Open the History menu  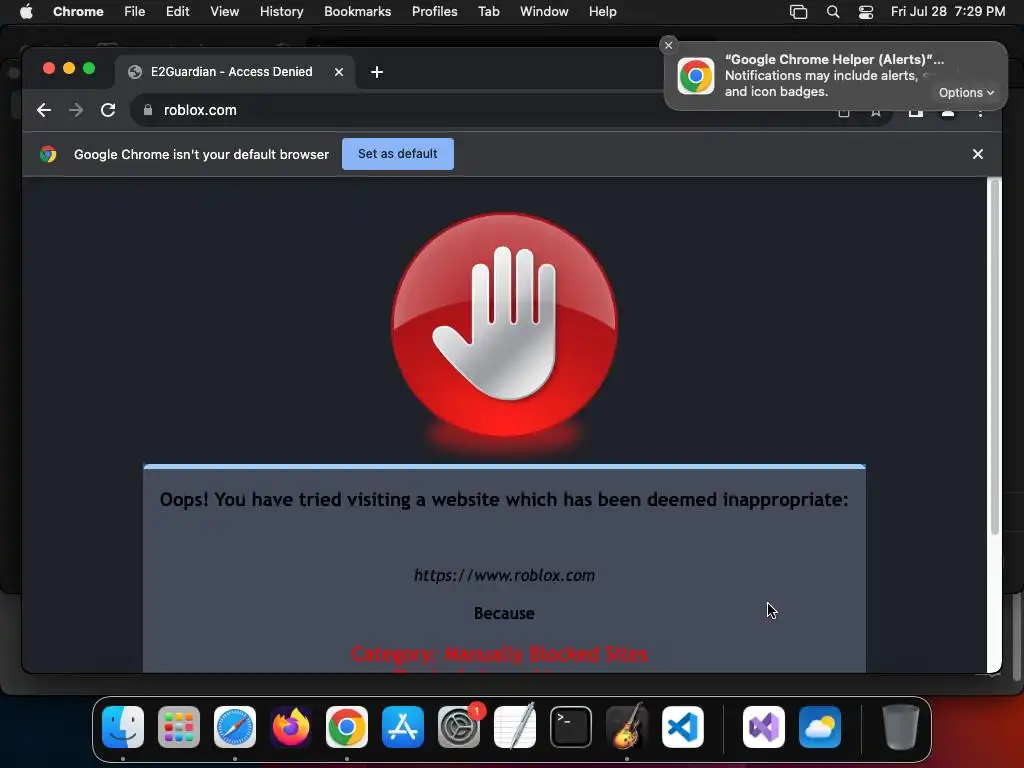[x=281, y=12]
